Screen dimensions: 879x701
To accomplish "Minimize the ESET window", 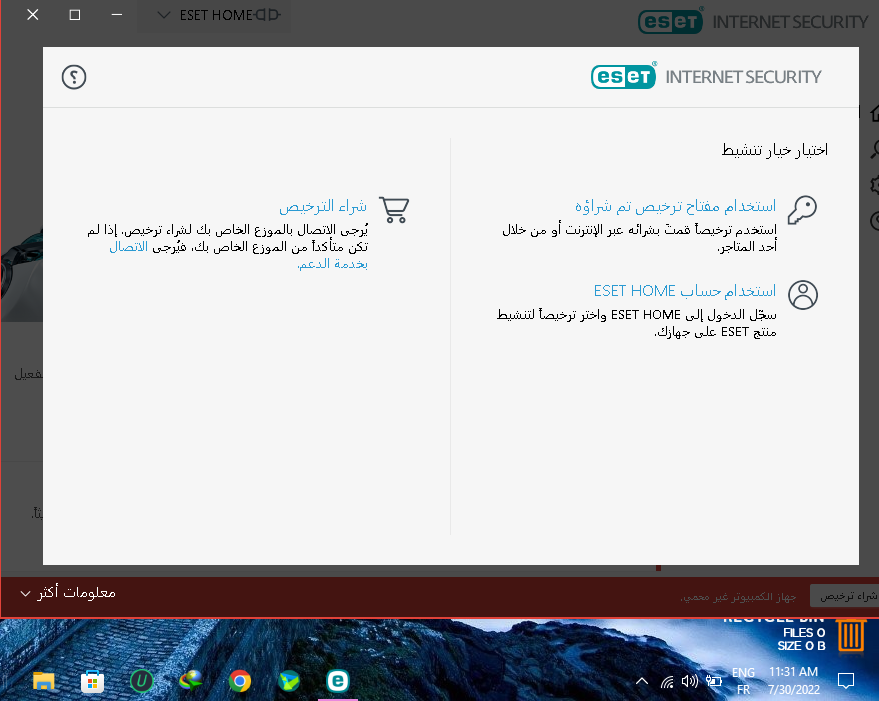I will [117, 15].
